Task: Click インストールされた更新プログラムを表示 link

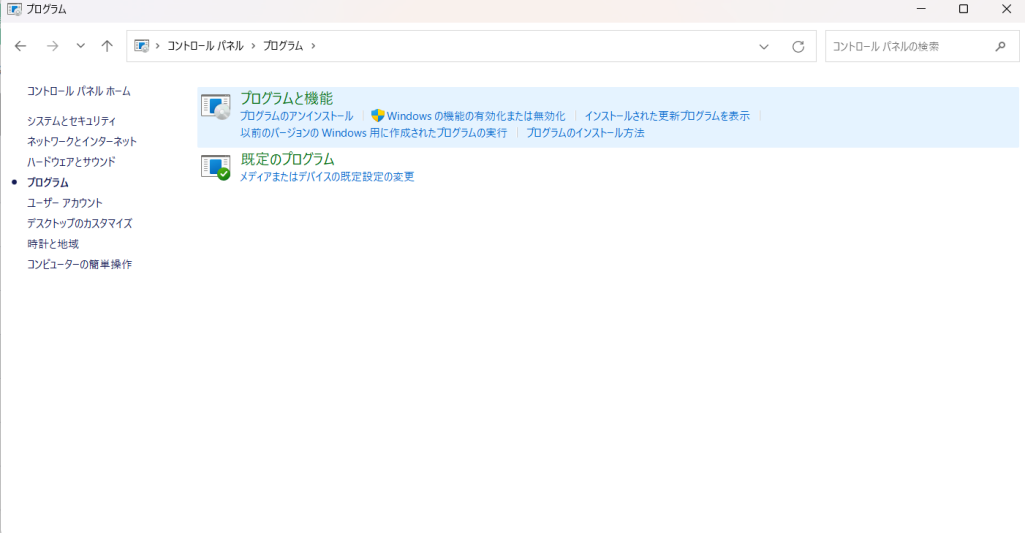Action: pyautogui.click(x=667, y=116)
